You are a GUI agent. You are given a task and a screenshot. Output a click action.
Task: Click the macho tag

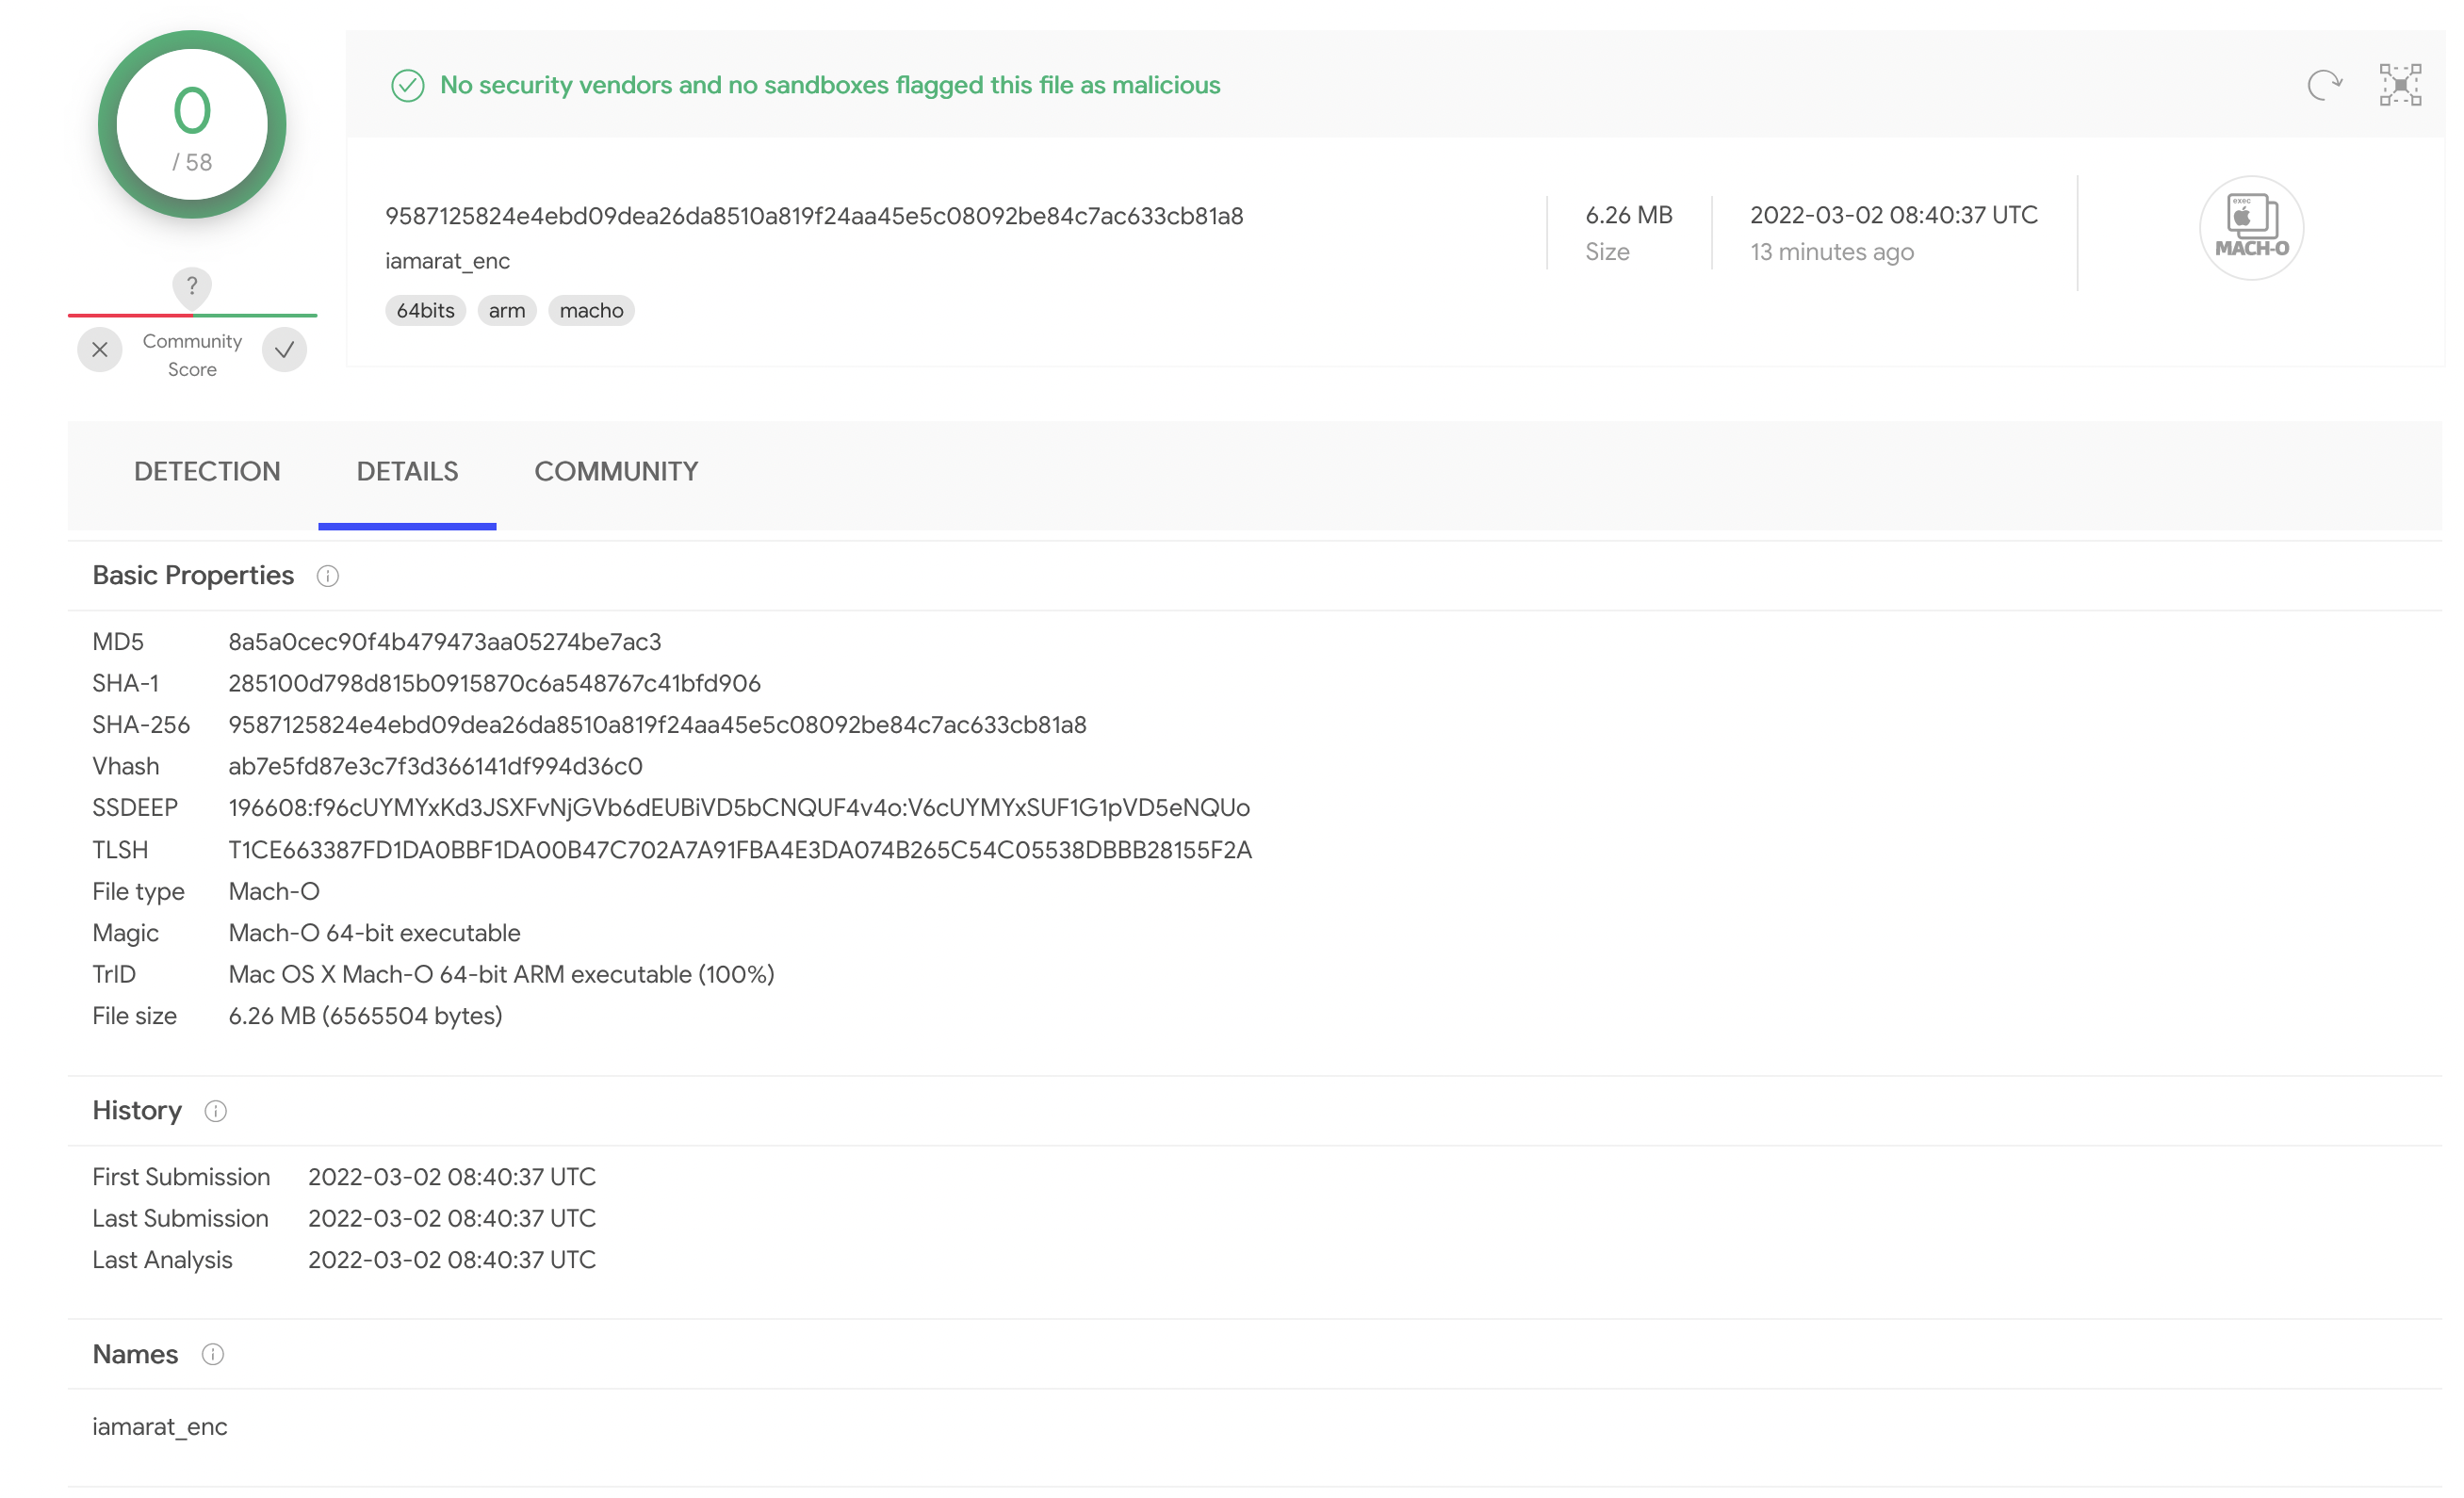591,311
